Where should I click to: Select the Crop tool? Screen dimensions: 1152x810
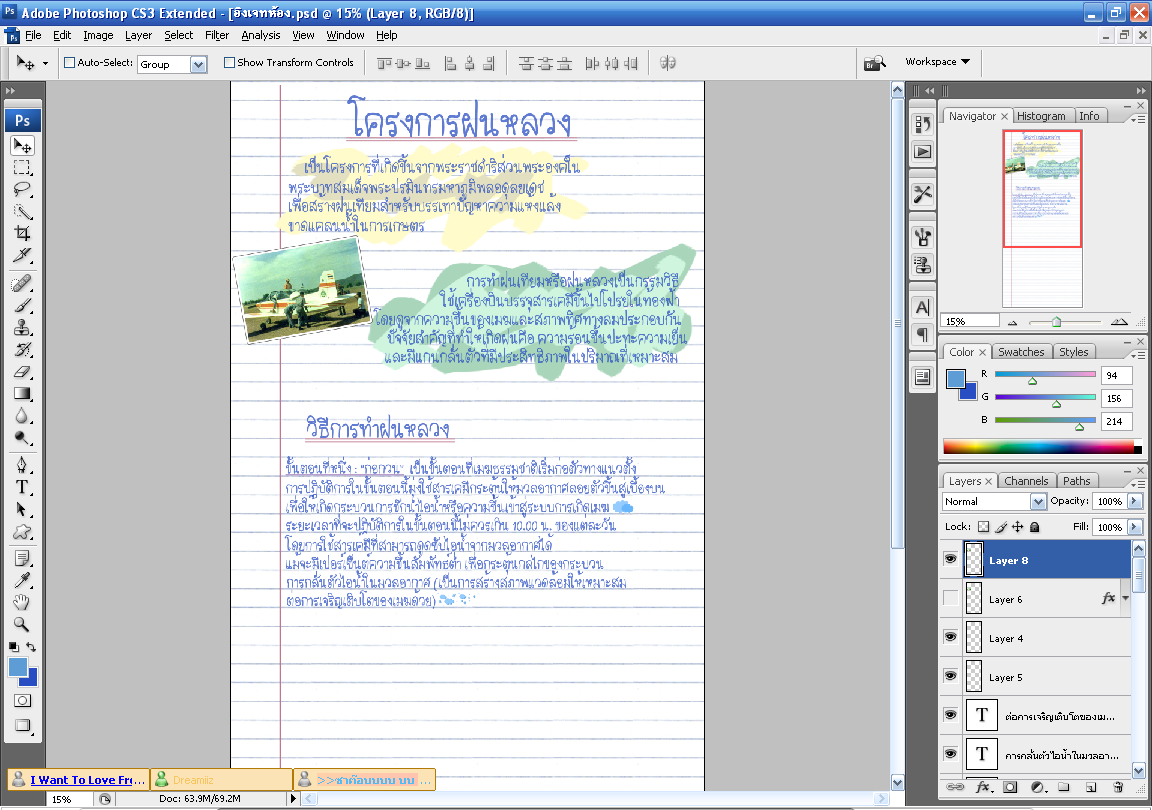22,234
